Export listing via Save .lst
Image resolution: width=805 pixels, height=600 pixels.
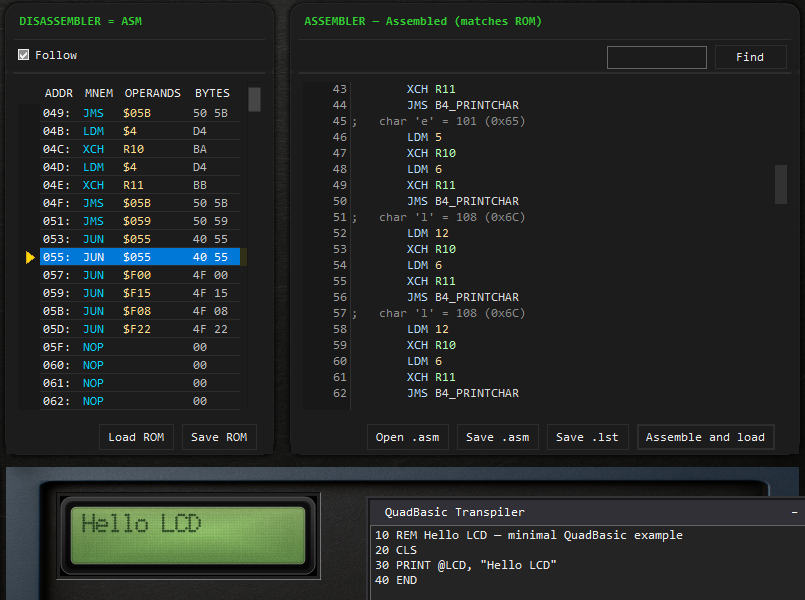[x=587, y=437]
